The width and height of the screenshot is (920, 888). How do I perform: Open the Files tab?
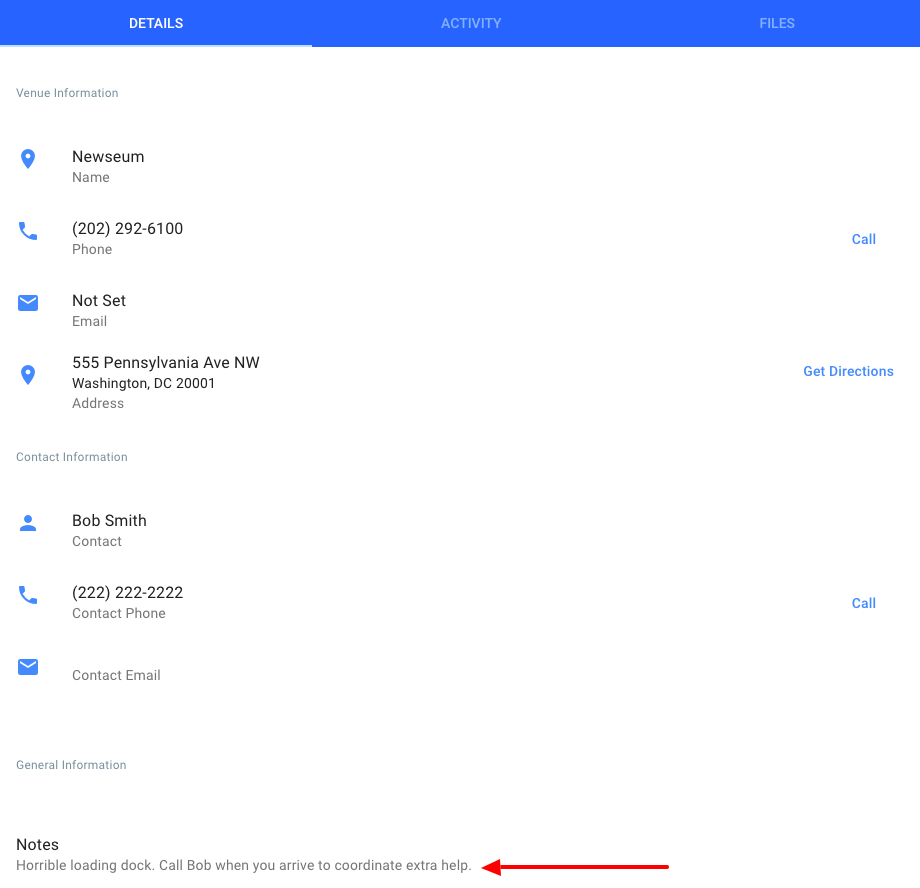tap(777, 23)
